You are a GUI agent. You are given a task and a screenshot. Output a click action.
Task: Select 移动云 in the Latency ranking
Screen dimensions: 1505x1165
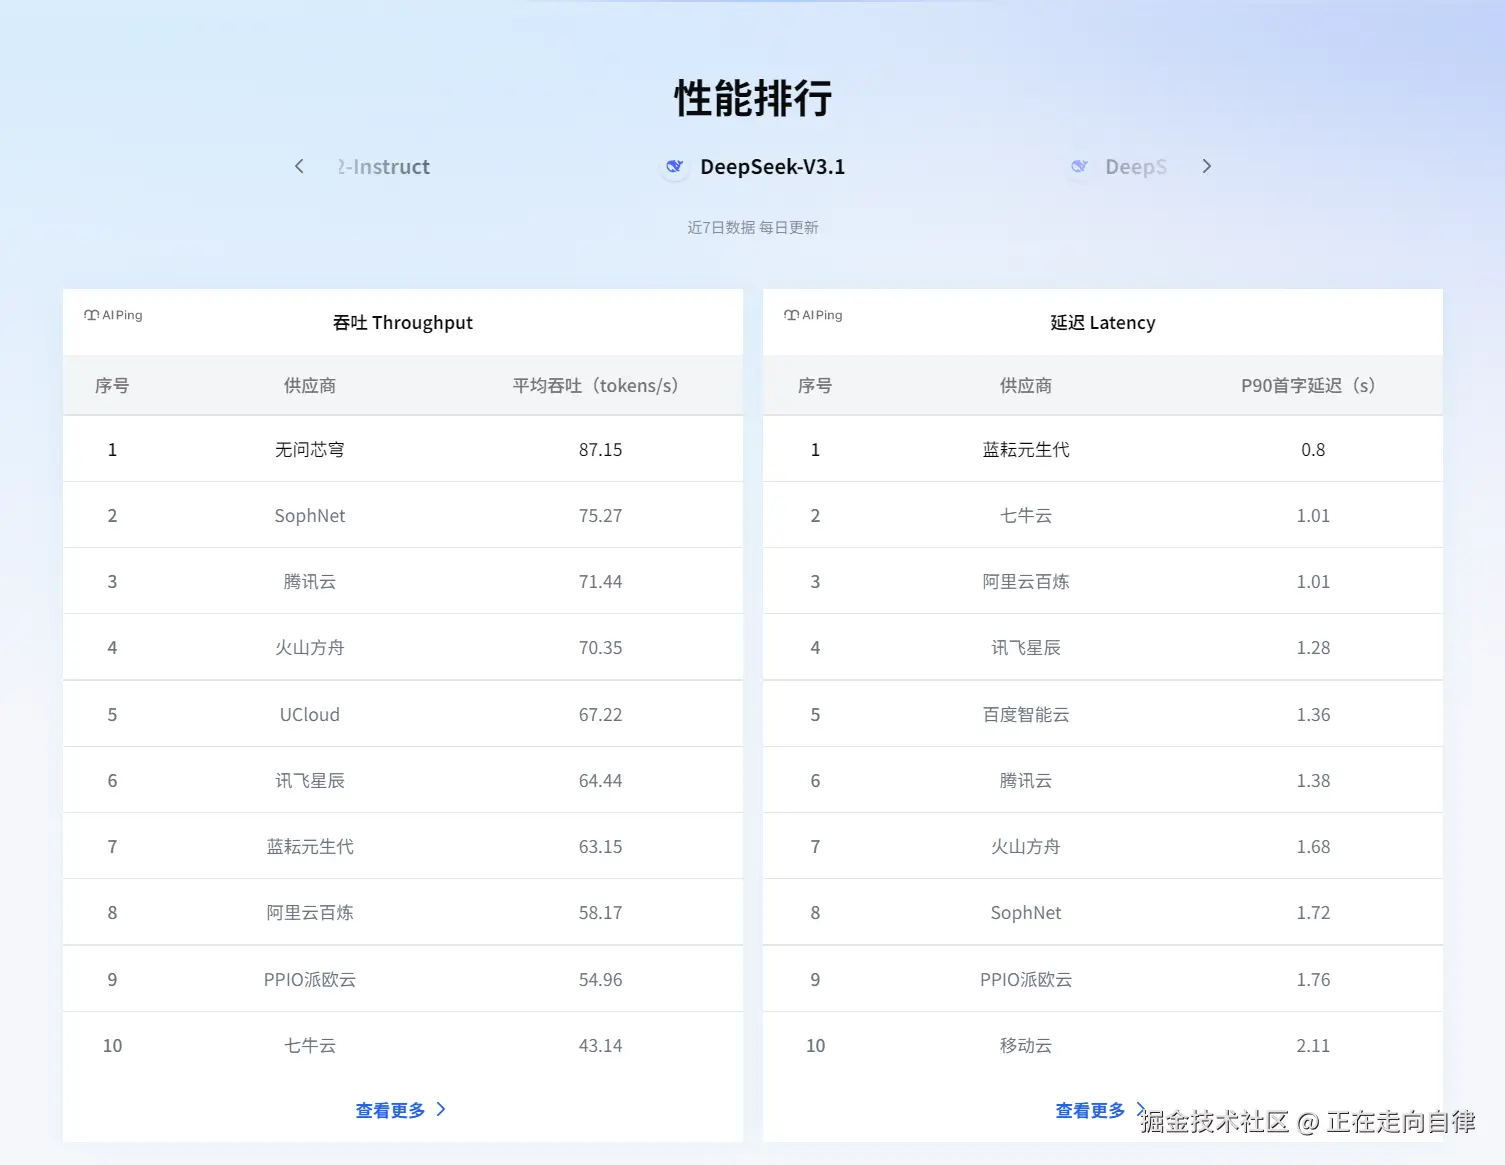coord(1026,1046)
